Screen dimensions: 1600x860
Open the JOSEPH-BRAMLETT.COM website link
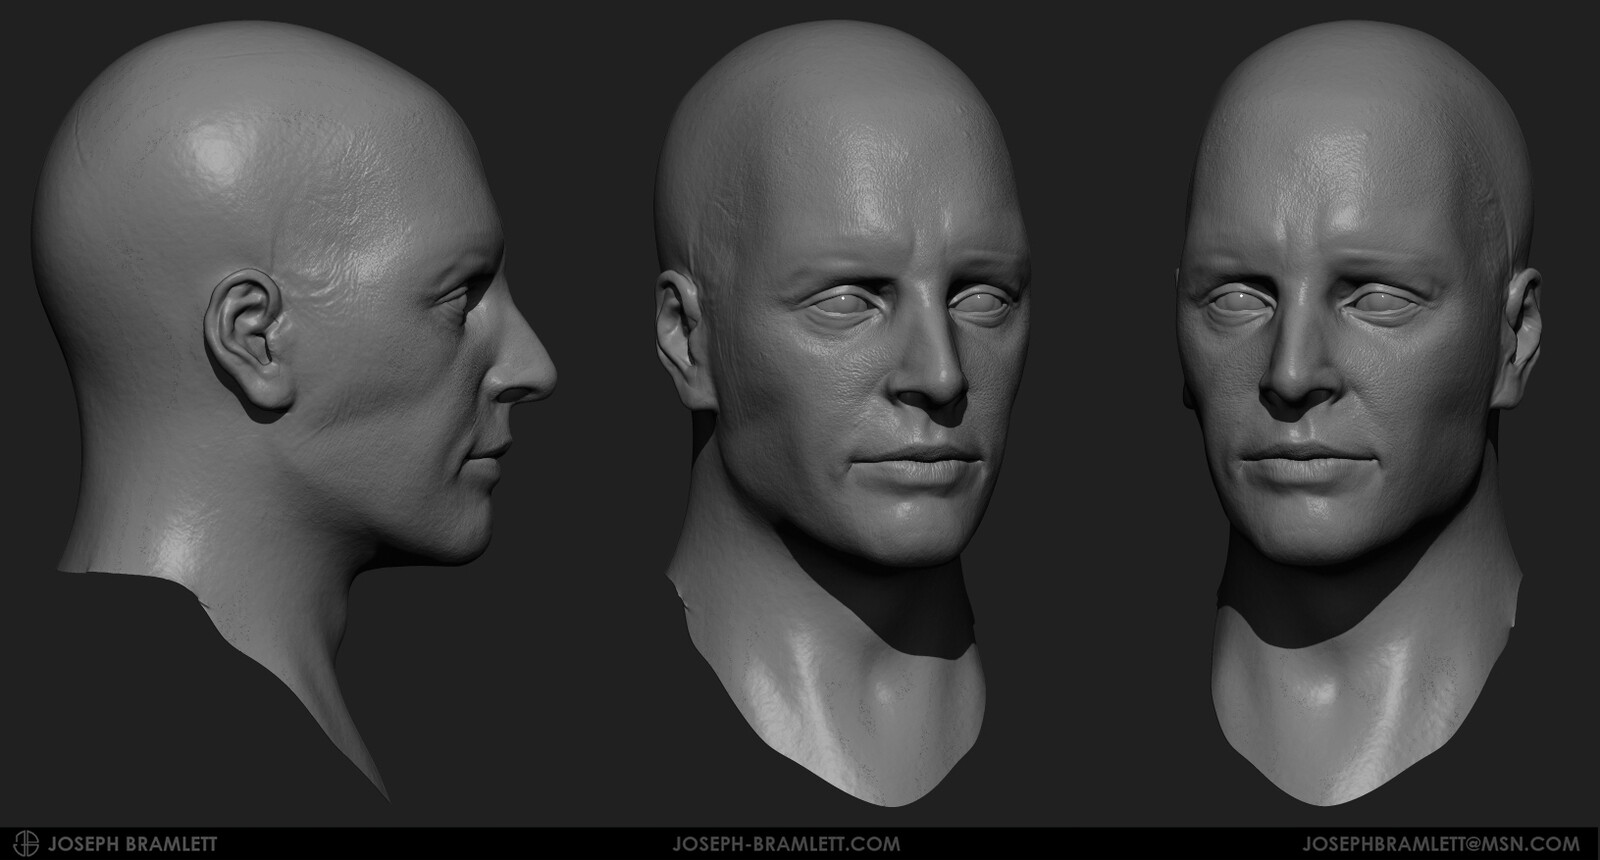pyautogui.click(x=788, y=844)
